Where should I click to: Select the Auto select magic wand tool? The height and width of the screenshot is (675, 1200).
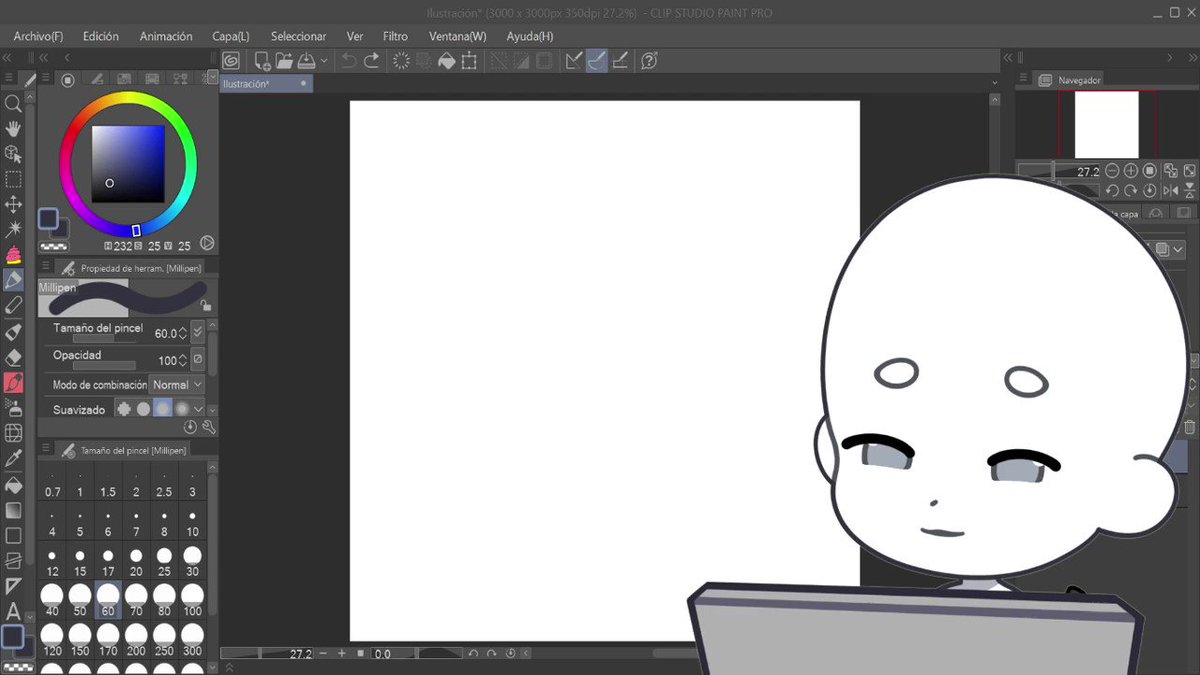click(13, 230)
